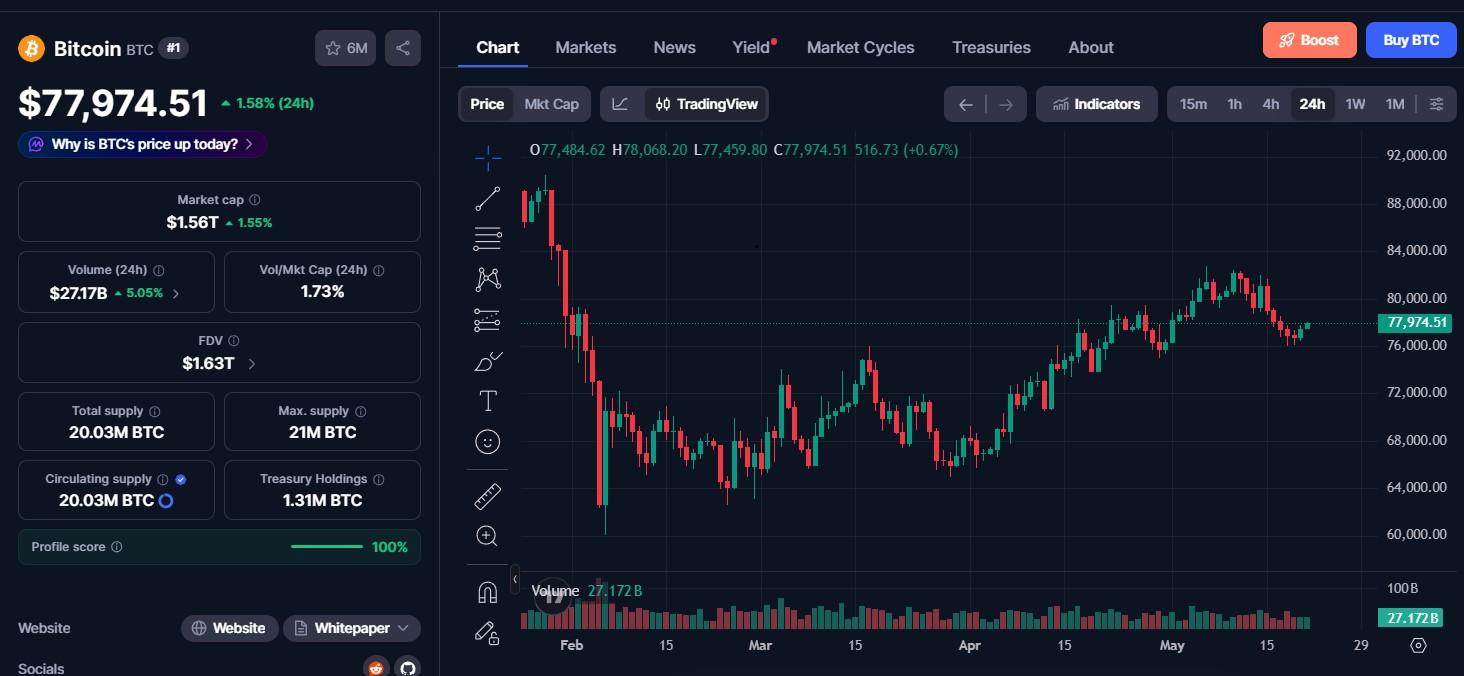Open the Indicators menu

pos(1097,104)
